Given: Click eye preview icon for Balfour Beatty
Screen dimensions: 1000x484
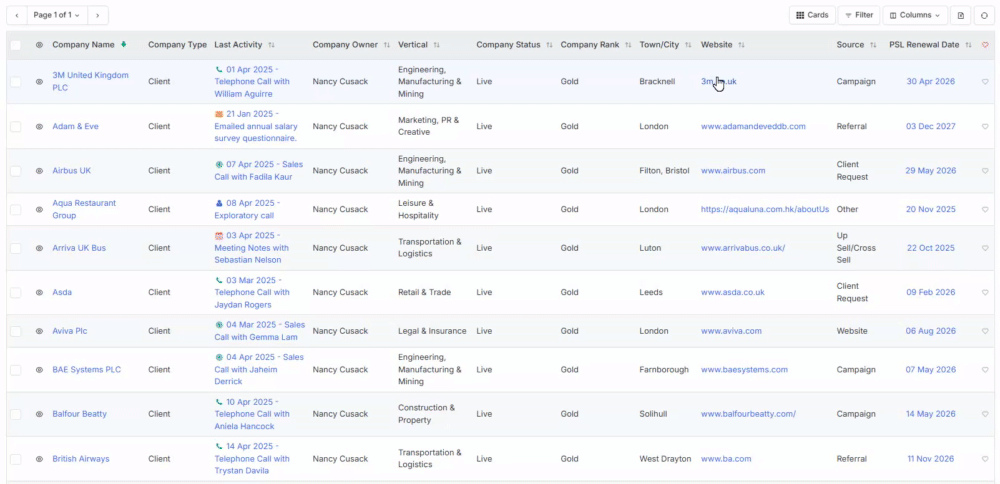Looking at the screenshot, I should point(39,414).
